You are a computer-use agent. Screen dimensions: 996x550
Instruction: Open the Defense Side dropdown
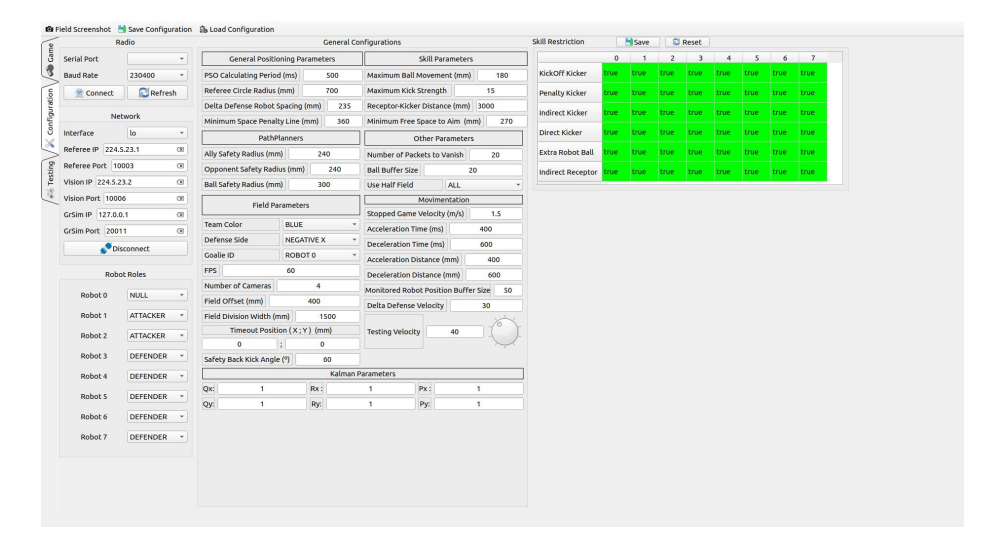pyautogui.click(x=321, y=239)
